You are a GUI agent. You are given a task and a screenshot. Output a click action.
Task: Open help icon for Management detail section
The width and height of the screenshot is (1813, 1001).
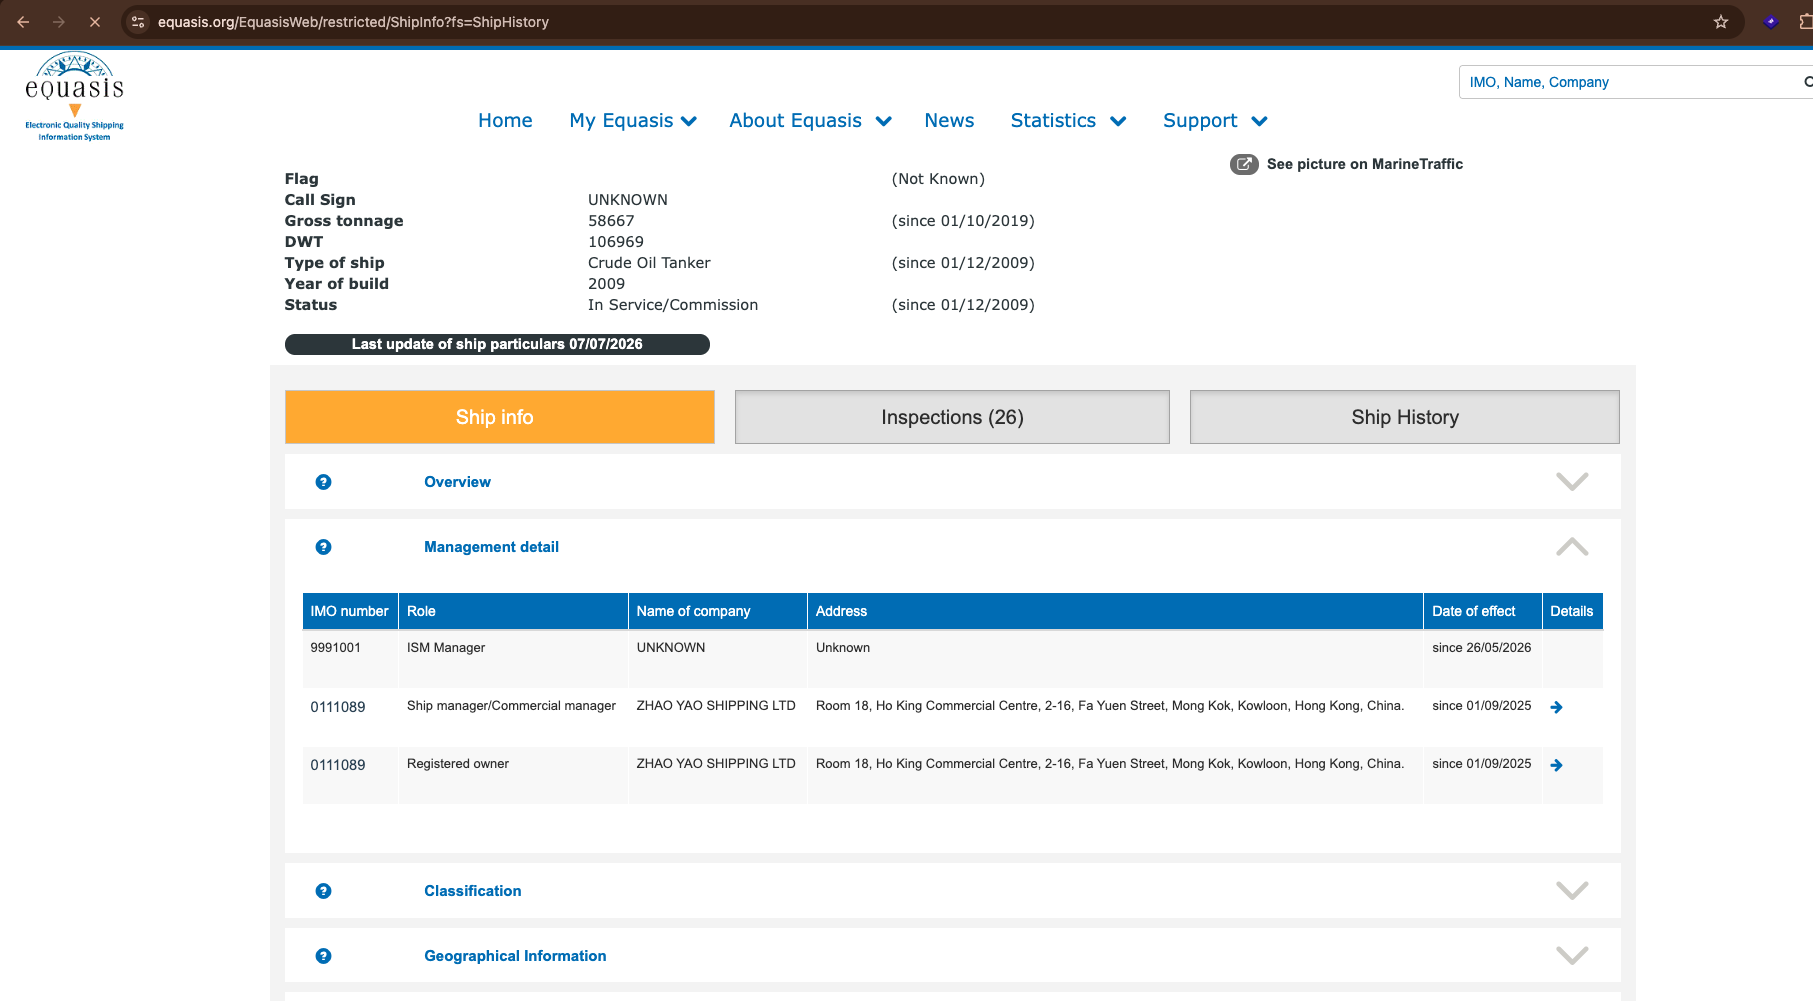[323, 547]
